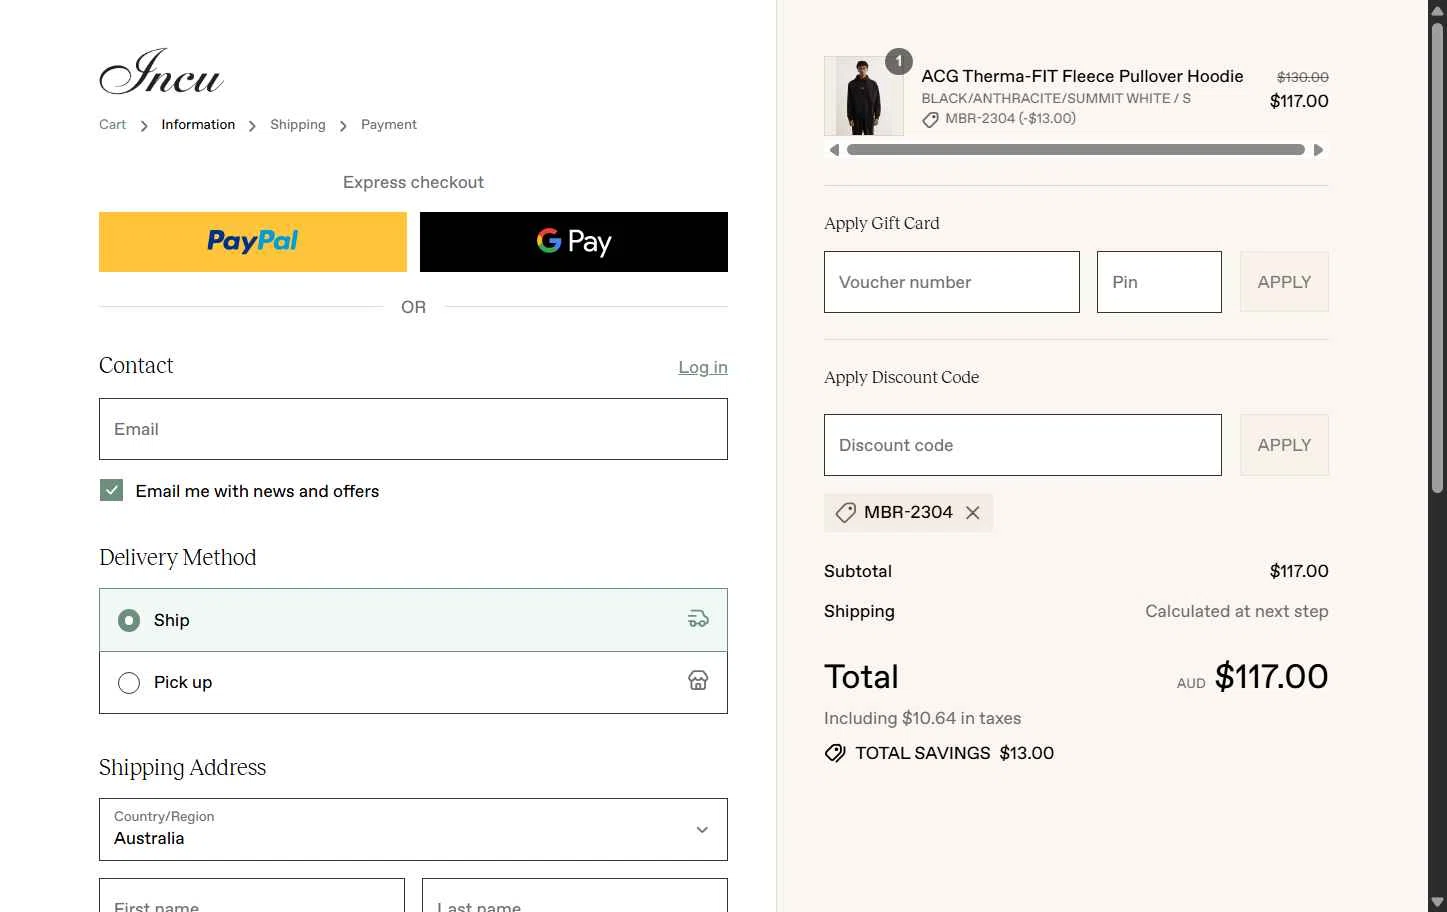Click the Discount code field
This screenshot has height=912, width=1447.
tap(1023, 445)
